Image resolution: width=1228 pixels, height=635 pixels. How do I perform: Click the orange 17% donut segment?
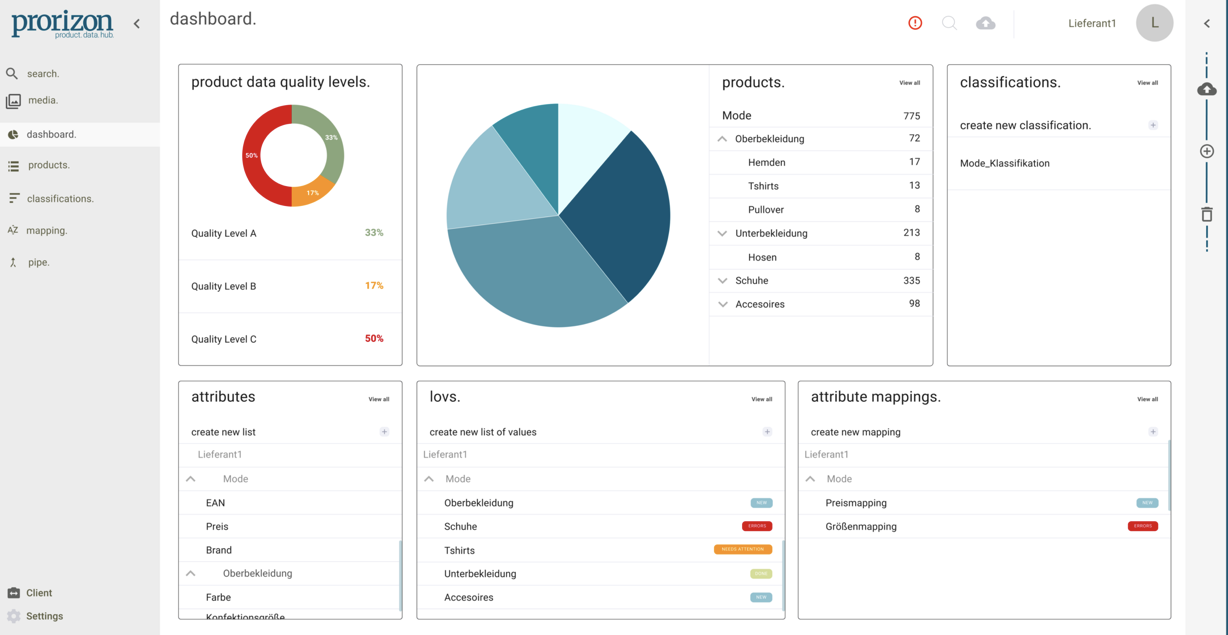coord(312,193)
